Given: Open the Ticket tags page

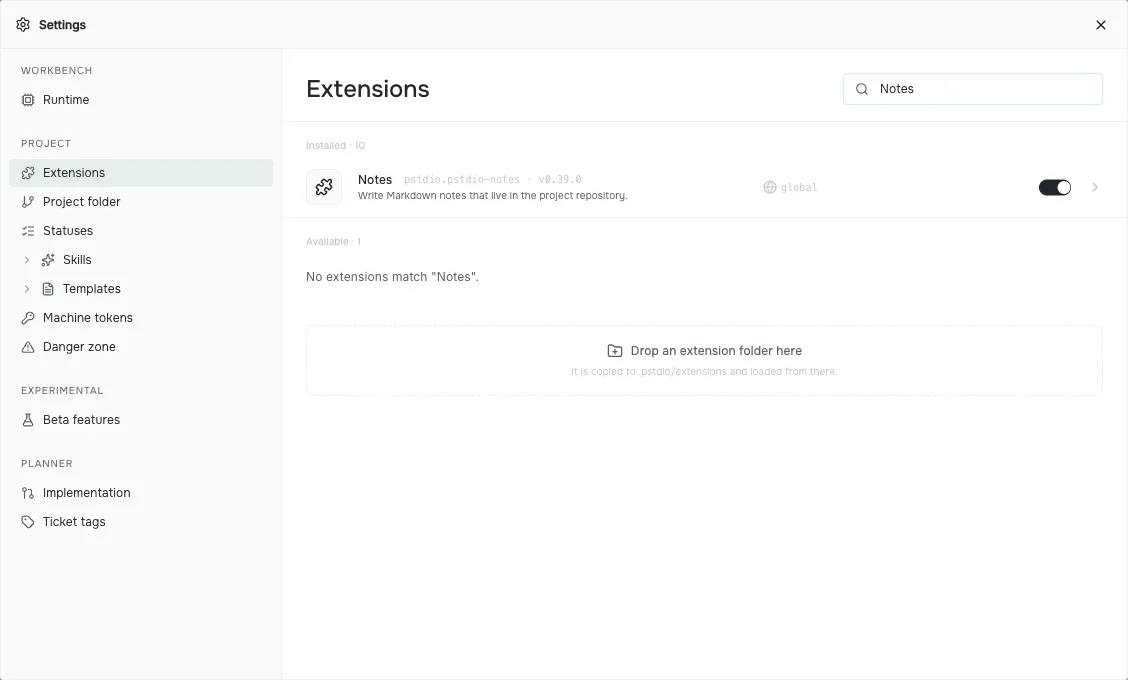Looking at the screenshot, I should click(141, 522).
